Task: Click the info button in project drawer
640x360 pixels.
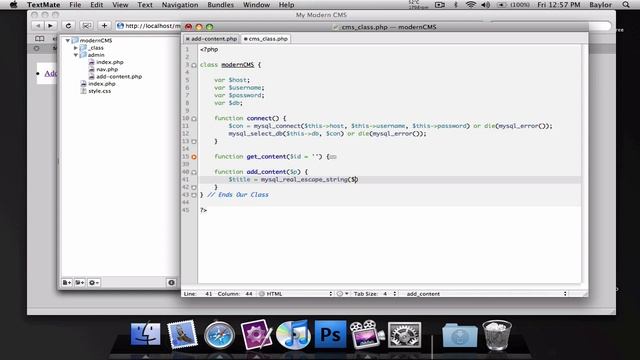Action: tap(171, 282)
